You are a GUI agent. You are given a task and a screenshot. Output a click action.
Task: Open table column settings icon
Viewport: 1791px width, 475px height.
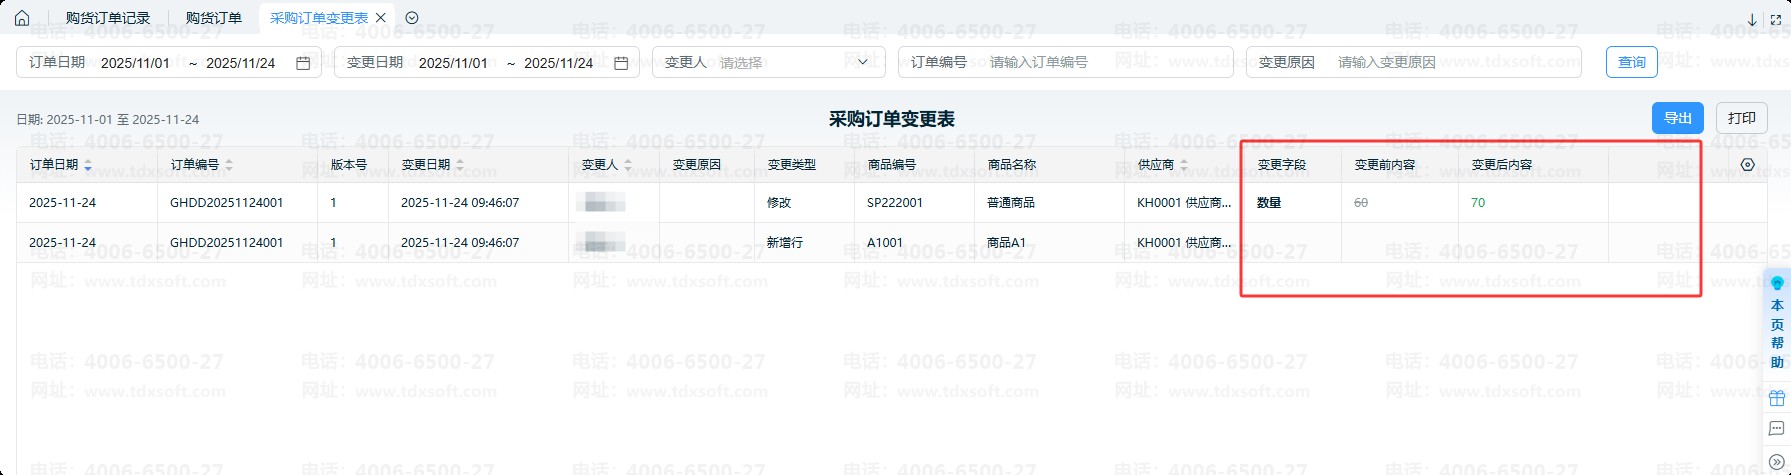[1747, 165]
